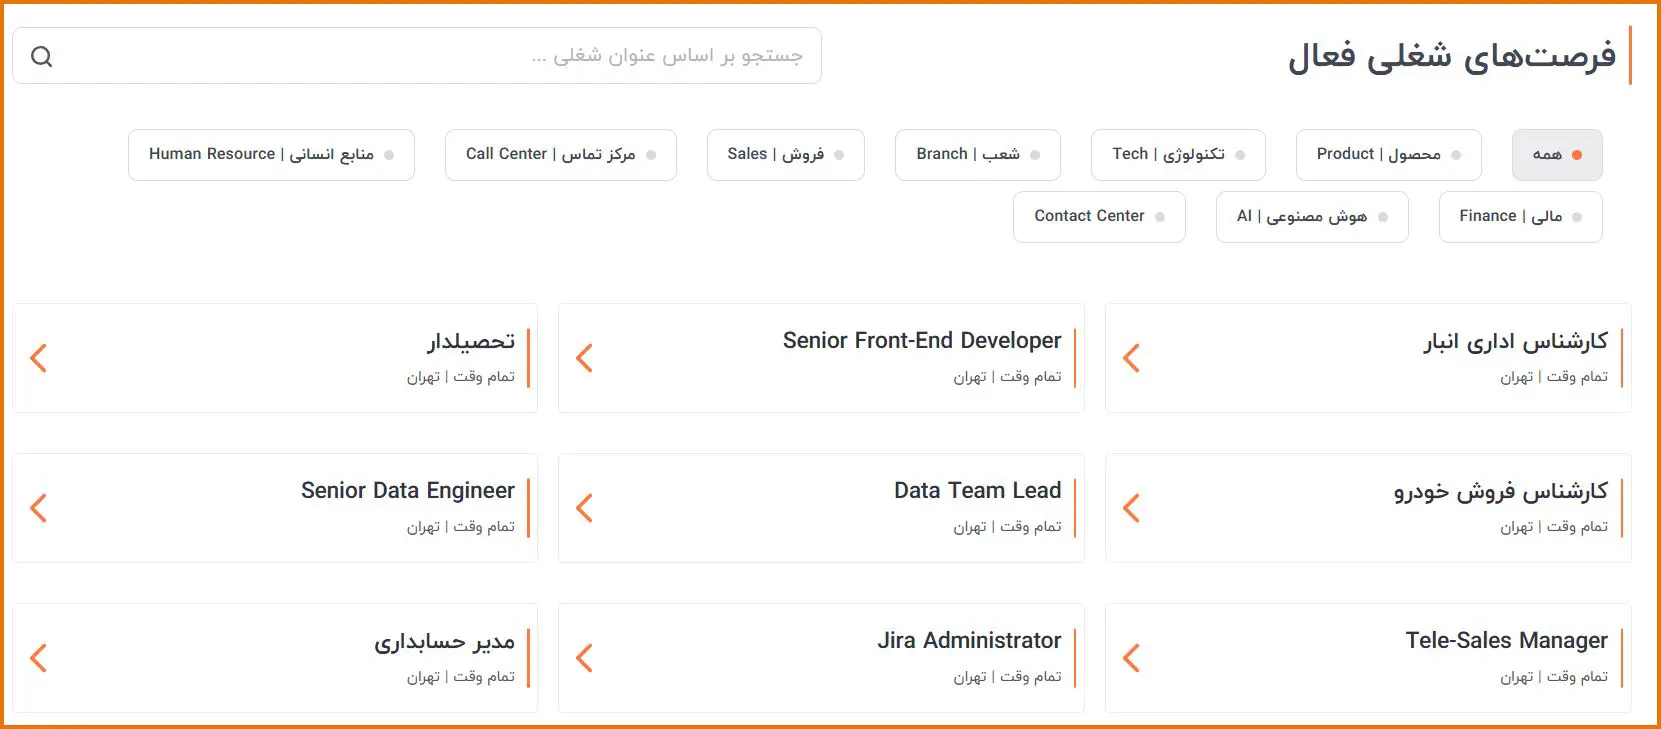Select the Tech | تکنولوژی filter

click(x=1177, y=155)
